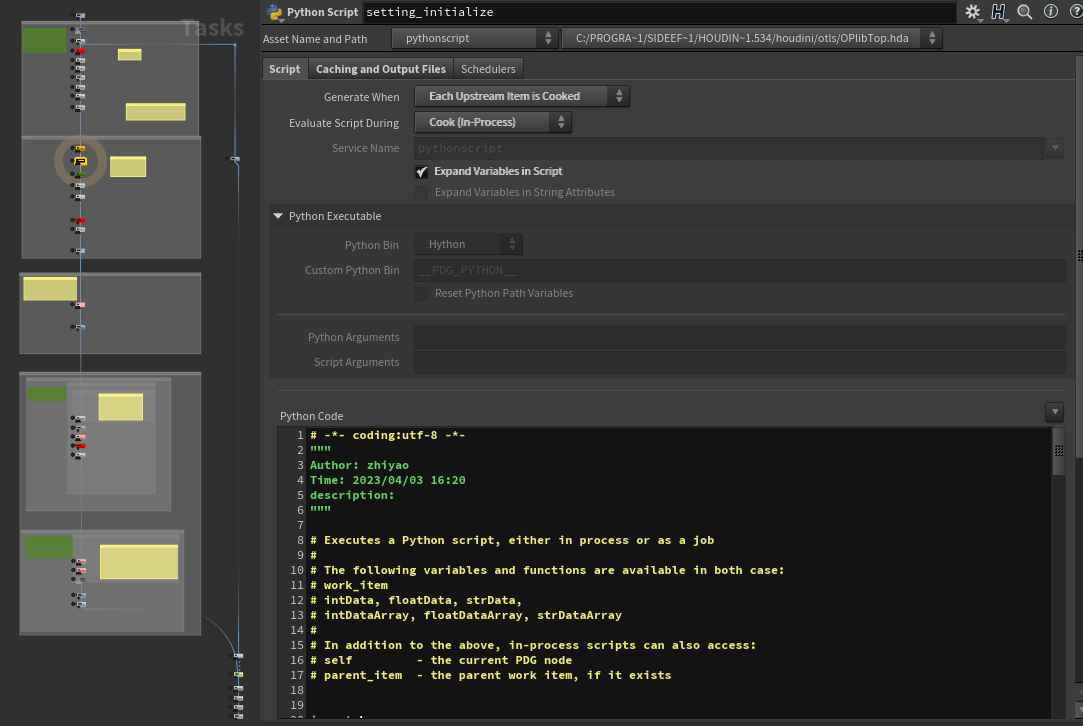Open the Python Code editor options arrow
The height and width of the screenshot is (726, 1083).
coord(1054,412)
